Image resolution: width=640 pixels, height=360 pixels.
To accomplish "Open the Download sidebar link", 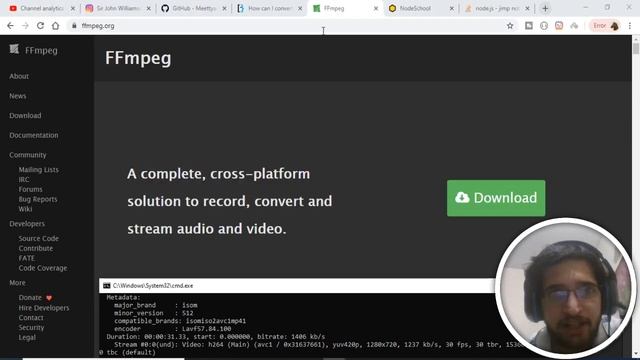I will pos(25,116).
